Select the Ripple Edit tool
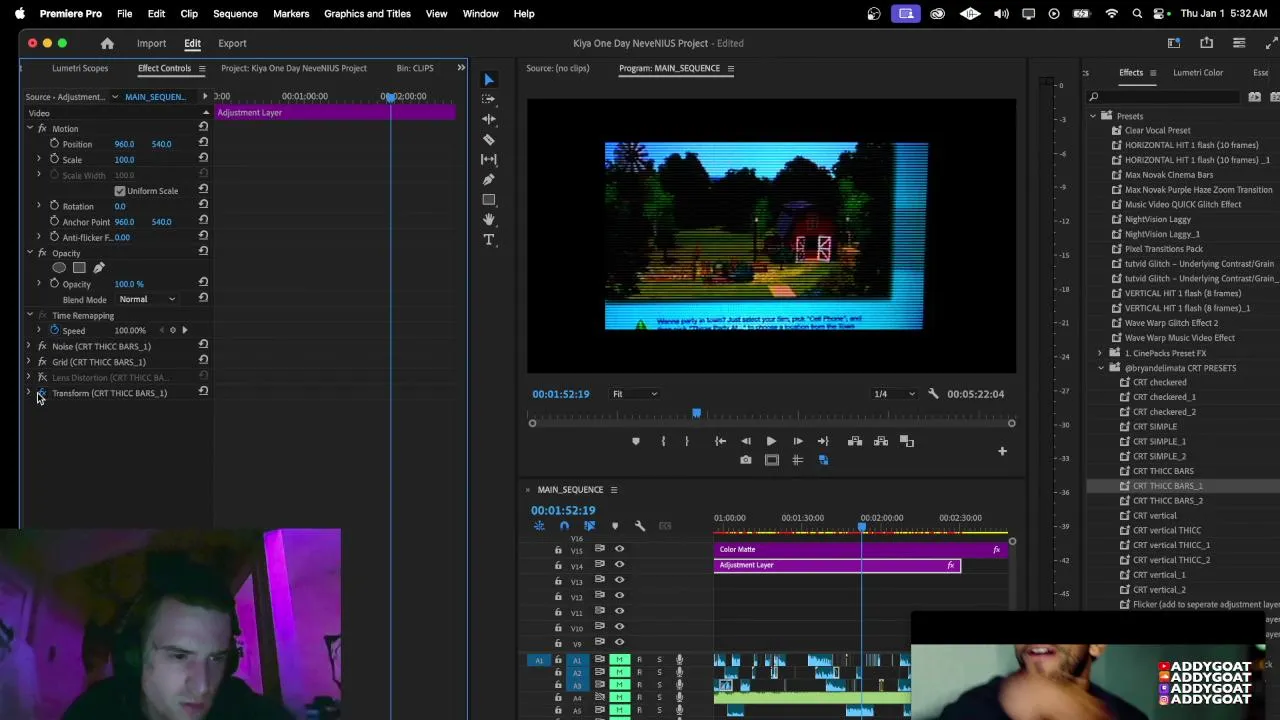Screen dimensions: 1280x720 489,119
